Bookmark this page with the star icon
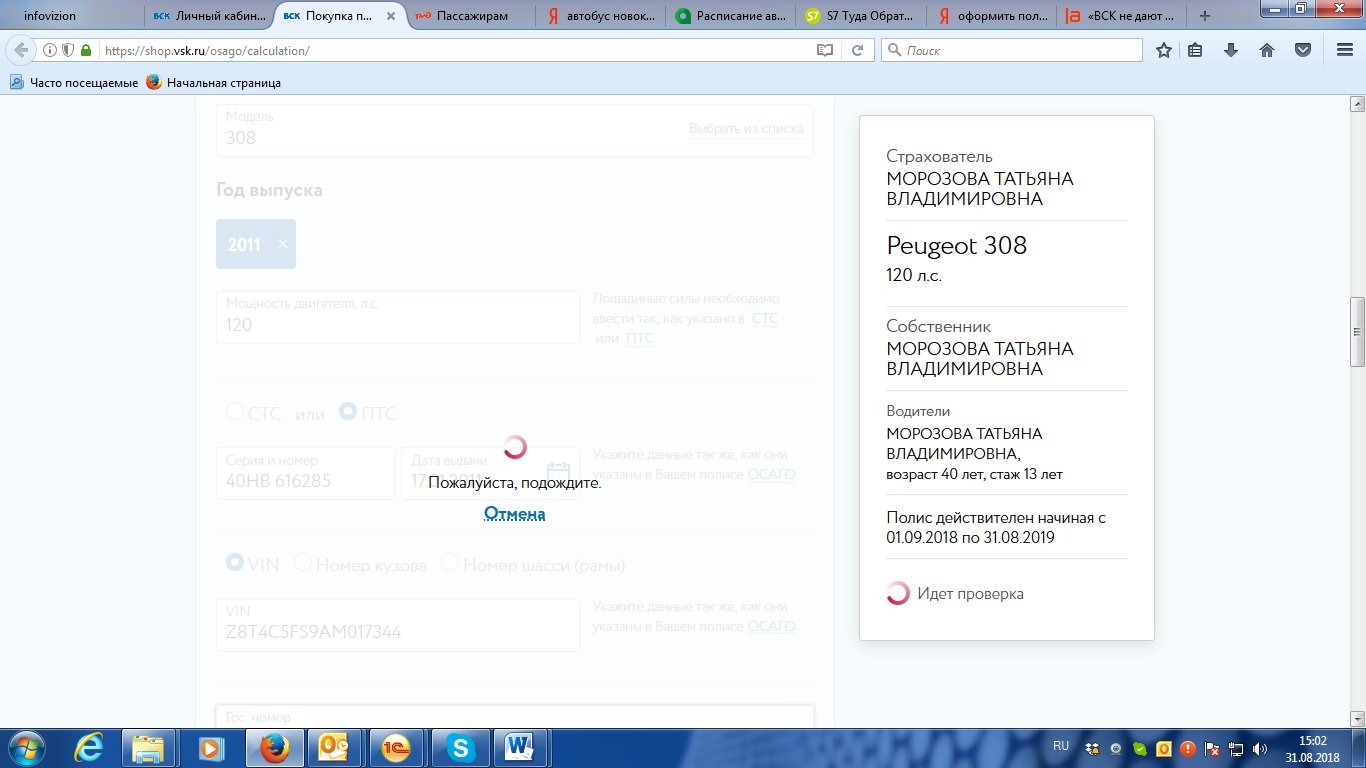 pyautogui.click(x=1164, y=50)
